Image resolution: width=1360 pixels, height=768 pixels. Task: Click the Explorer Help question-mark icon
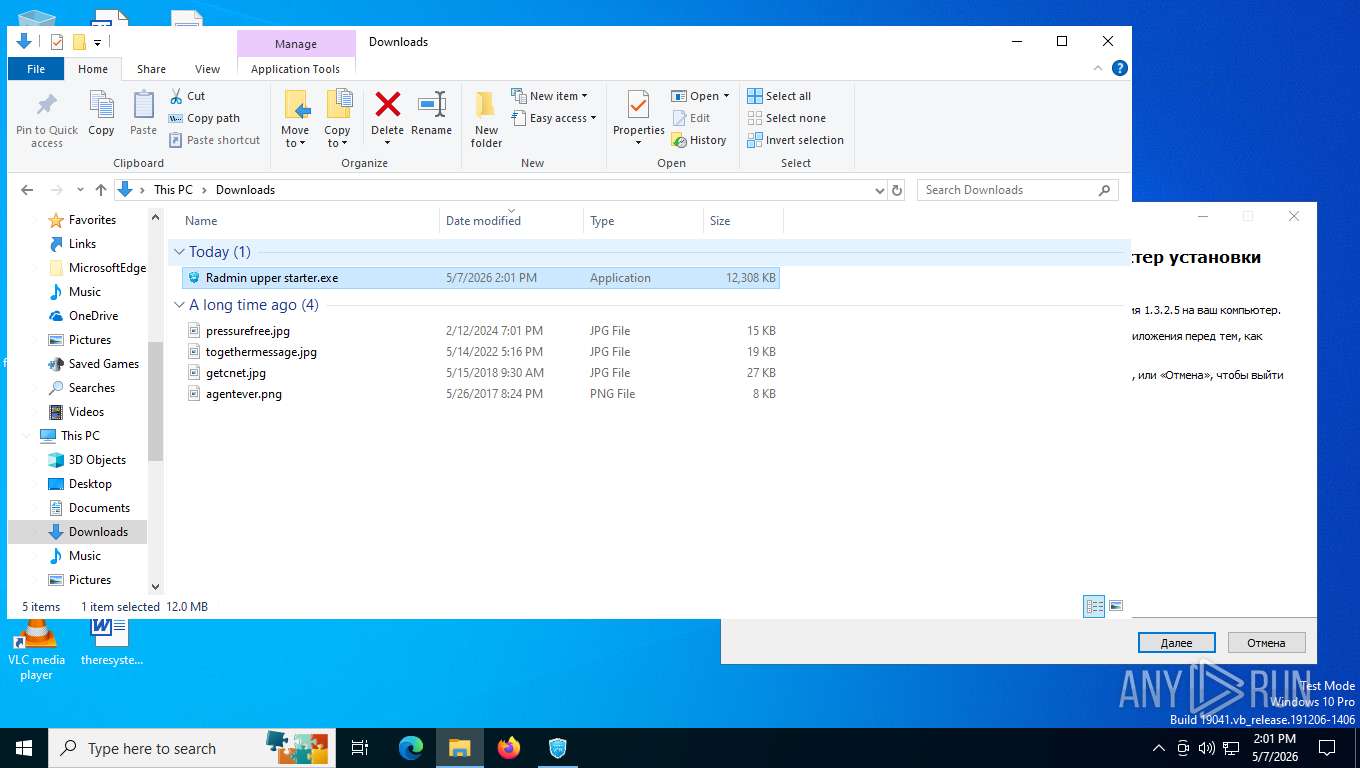[1120, 68]
